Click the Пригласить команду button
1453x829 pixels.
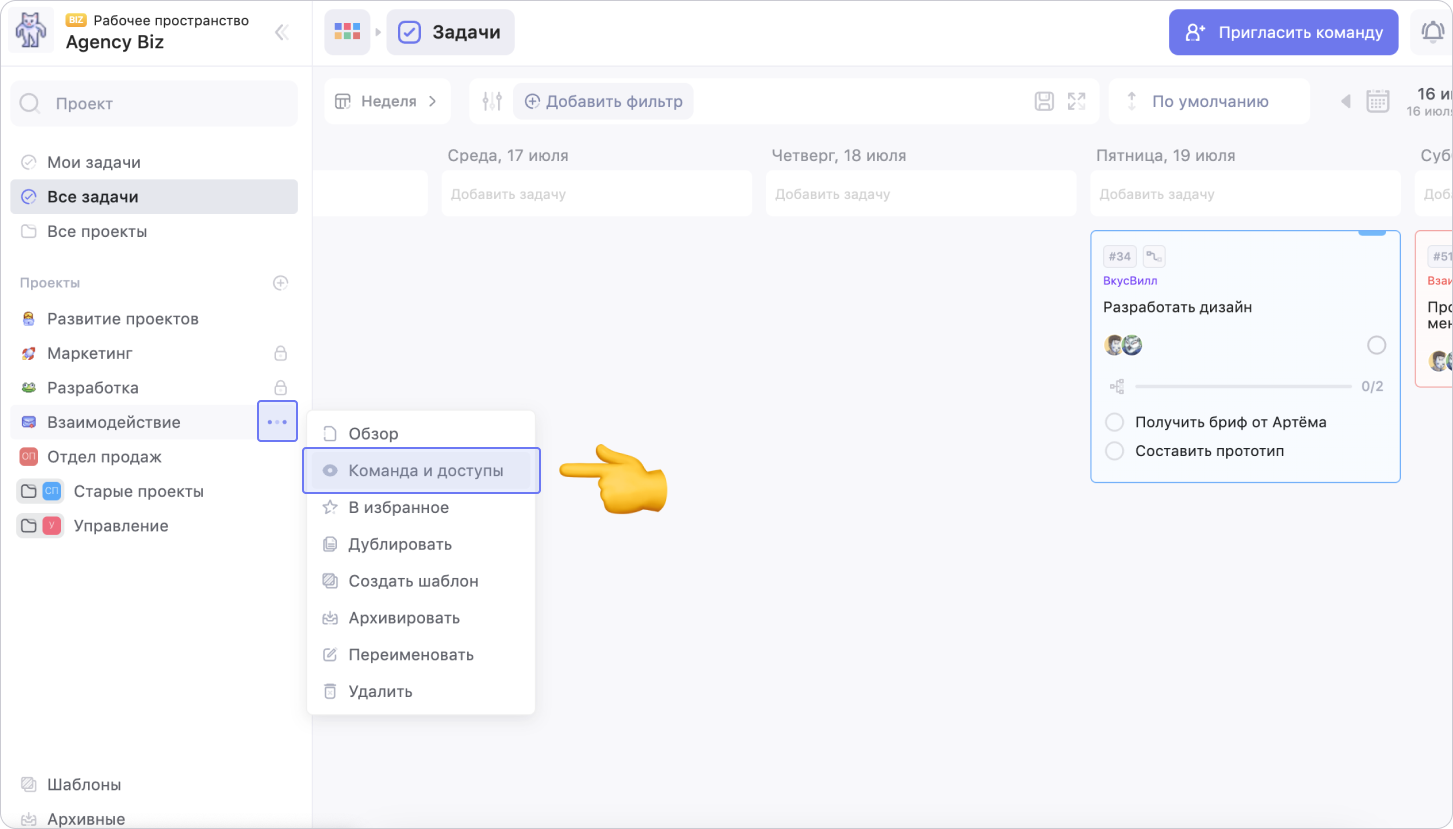point(1283,32)
